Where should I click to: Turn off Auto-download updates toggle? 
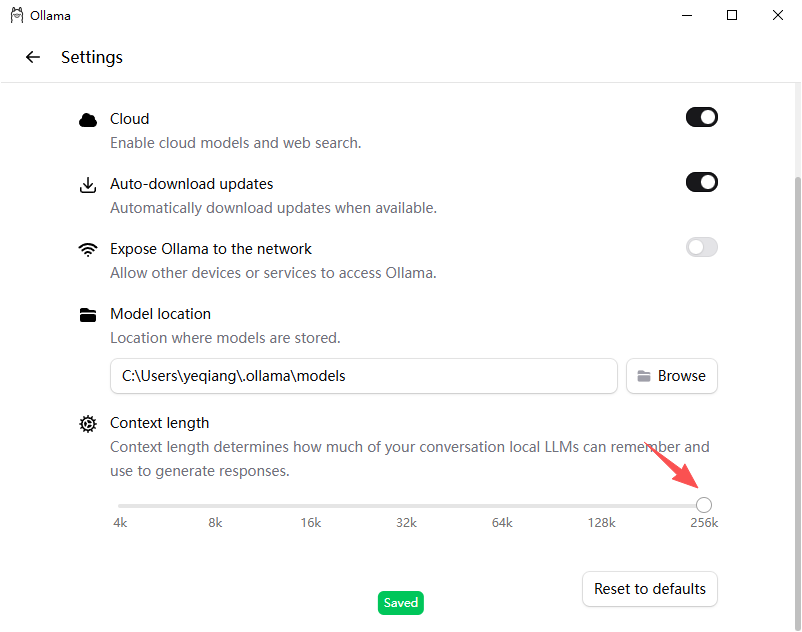point(702,182)
